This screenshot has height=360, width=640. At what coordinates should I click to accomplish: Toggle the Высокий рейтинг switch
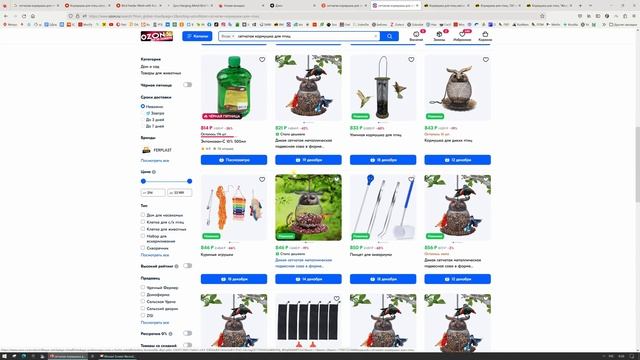[x=187, y=266]
